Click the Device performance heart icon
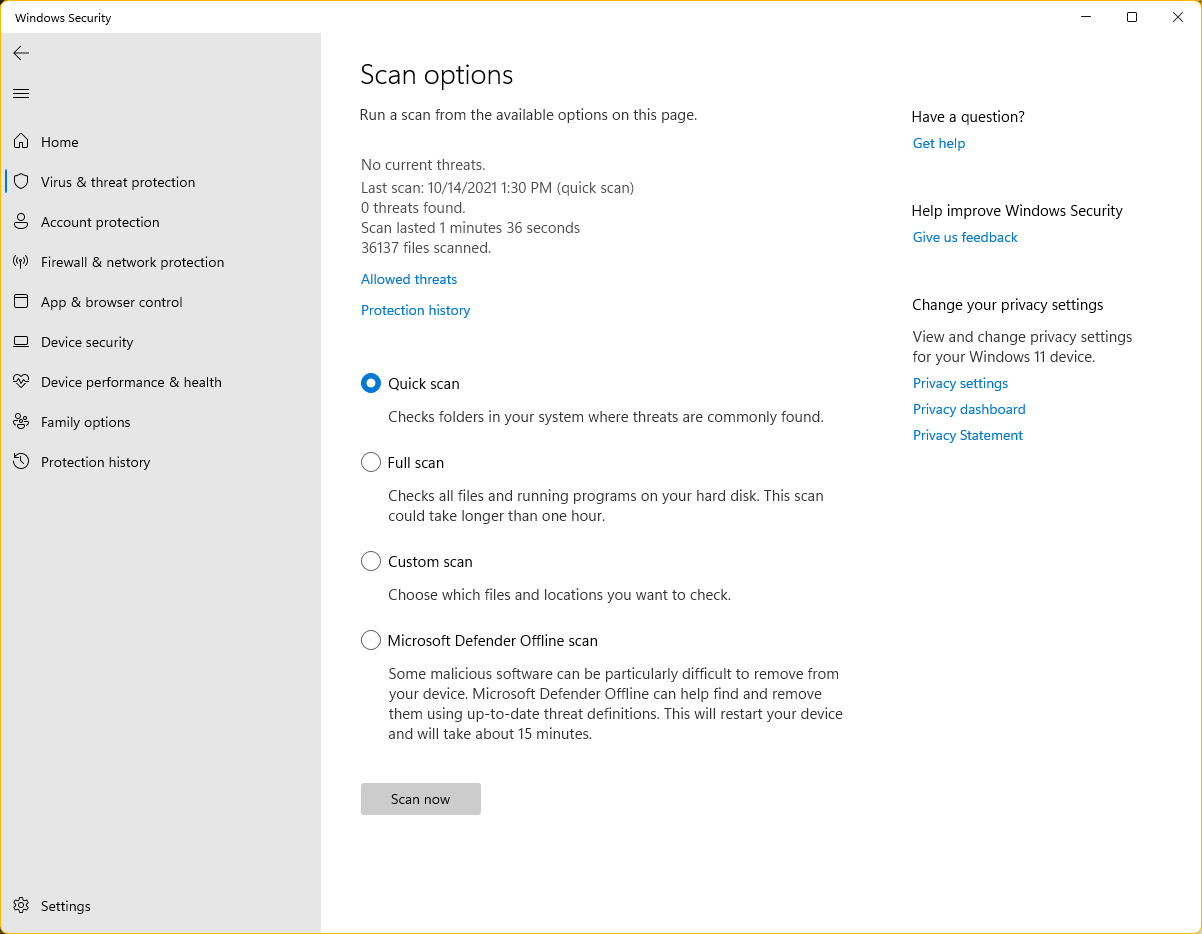Image resolution: width=1202 pixels, height=934 pixels. 21,382
